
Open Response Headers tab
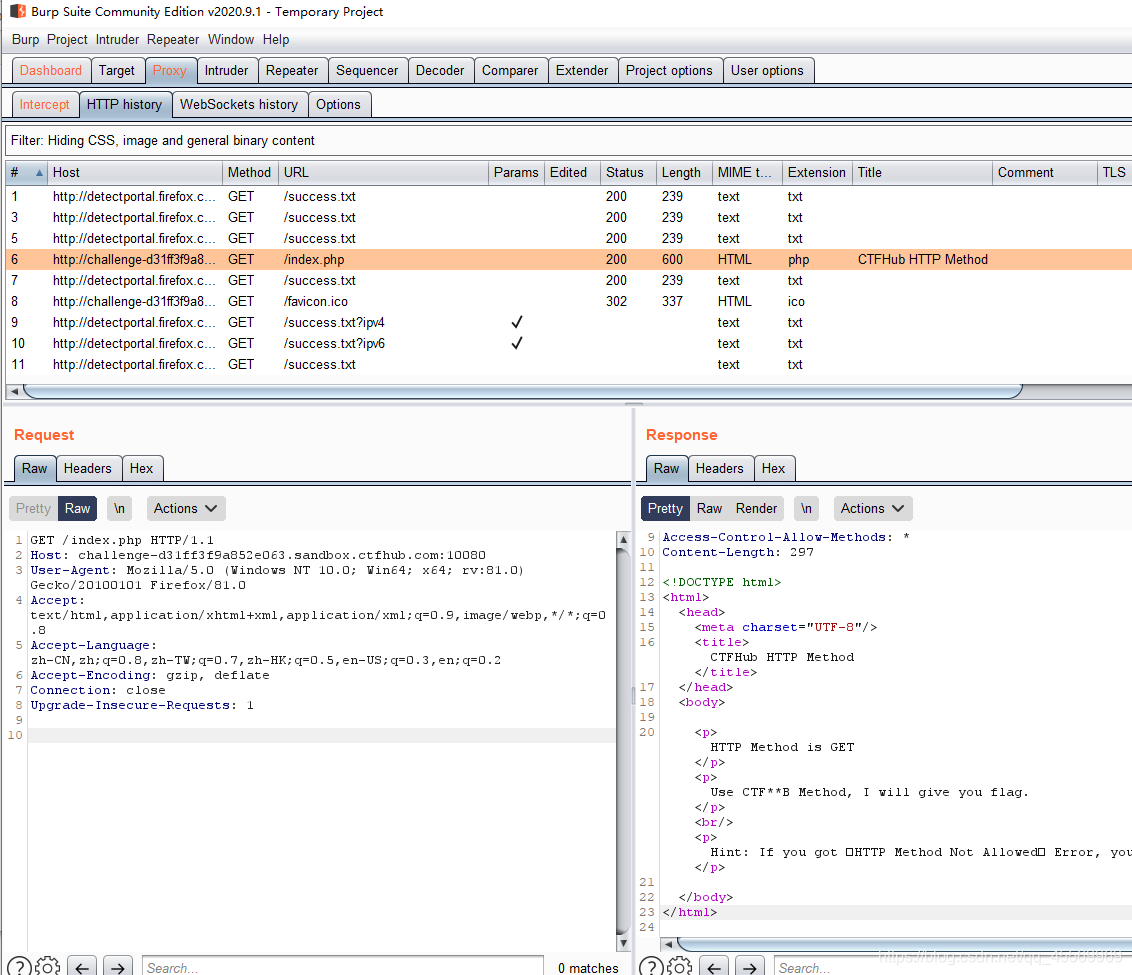coord(719,468)
